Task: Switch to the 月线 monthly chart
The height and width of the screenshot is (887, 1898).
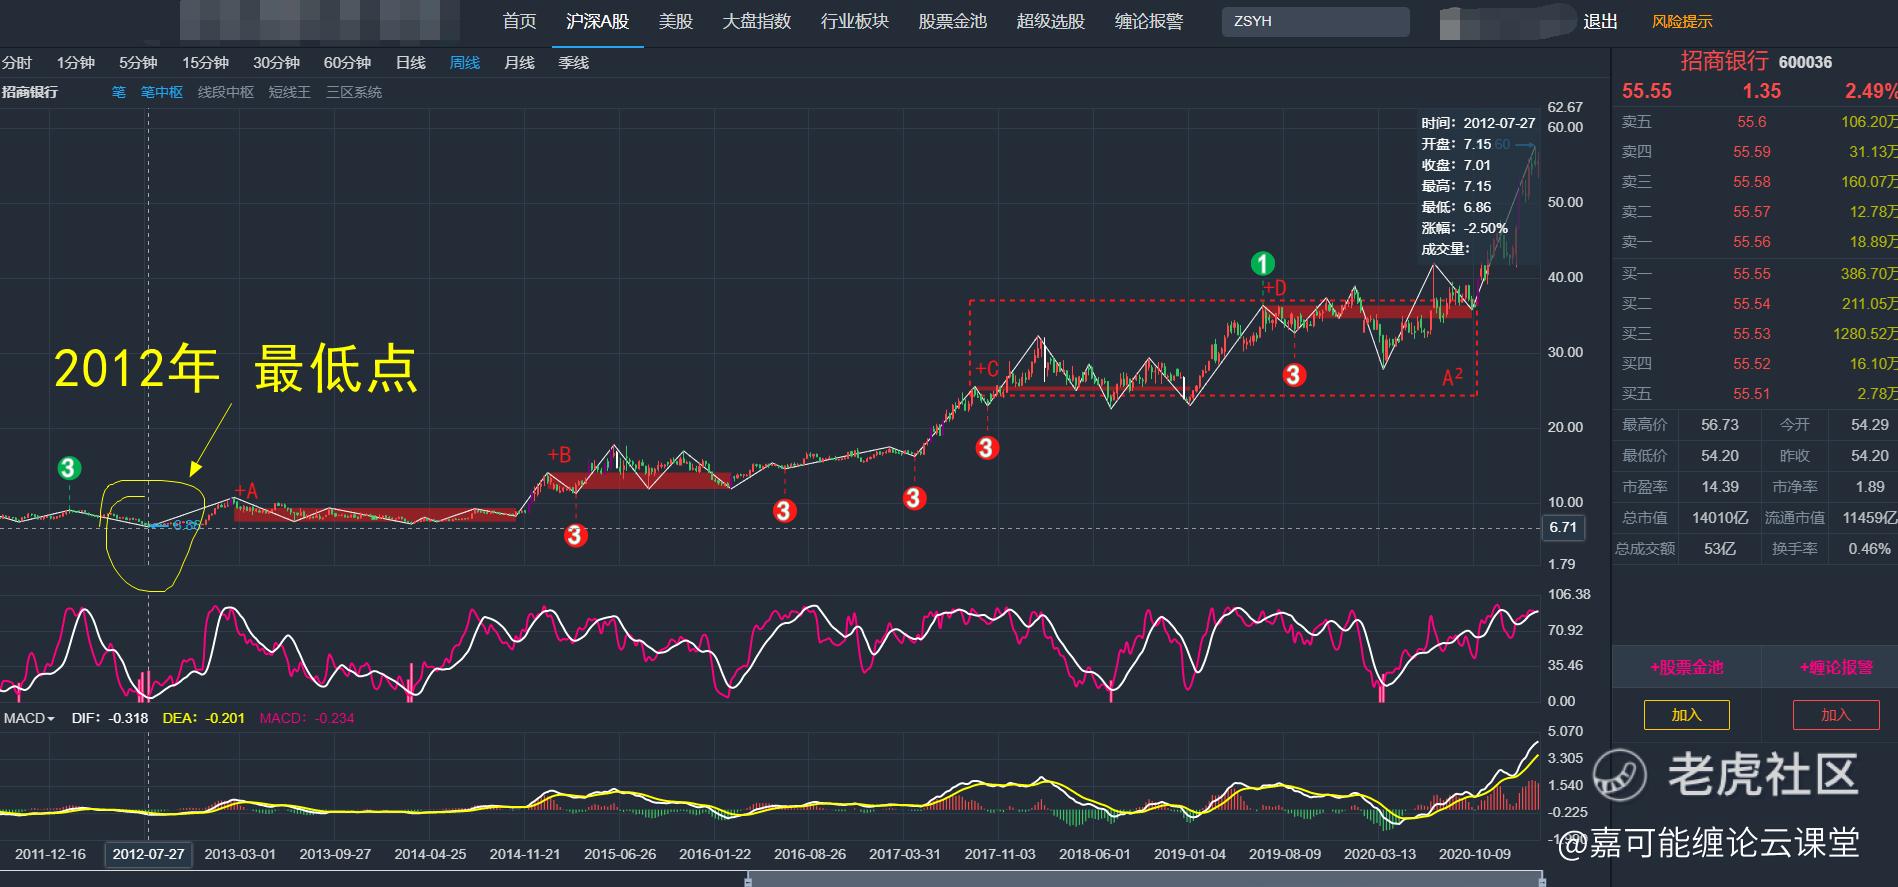Action: 519,63
